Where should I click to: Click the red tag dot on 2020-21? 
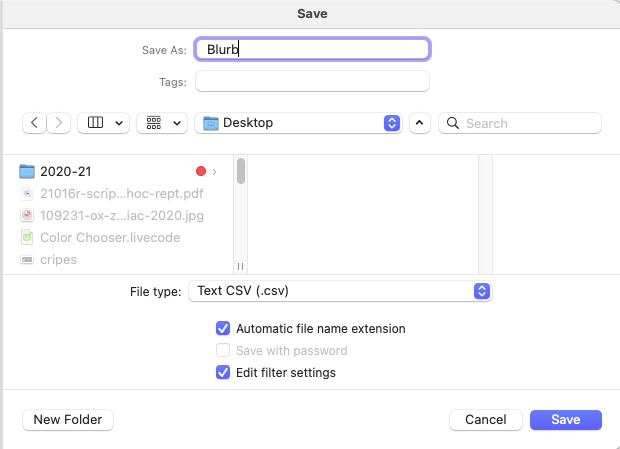pyautogui.click(x=201, y=171)
